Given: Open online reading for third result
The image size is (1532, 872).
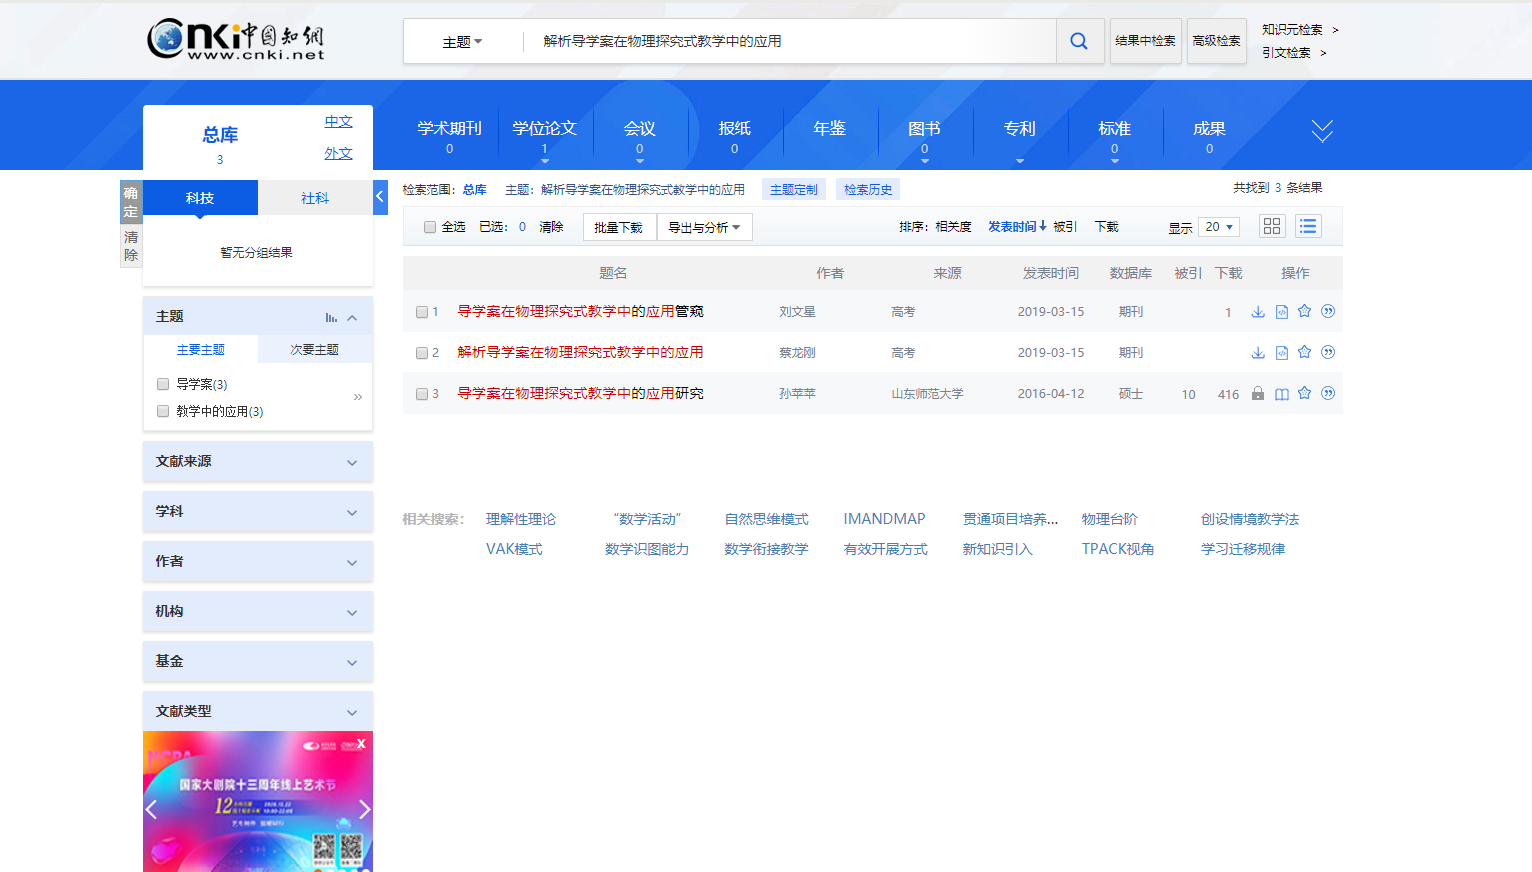Looking at the screenshot, I should (x=1281, y=394).
